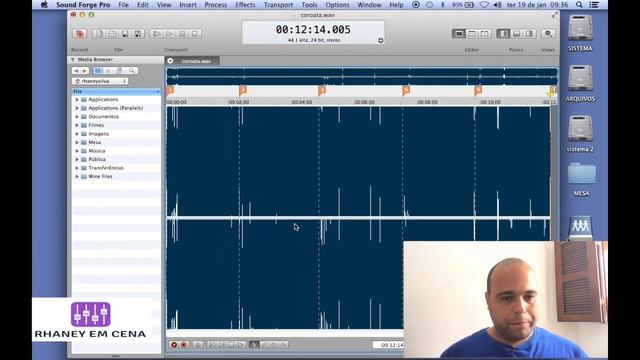The width and height of the screenshot is (640, 360).
Task: Click timeline marker 1
Action: coord(170,90)
